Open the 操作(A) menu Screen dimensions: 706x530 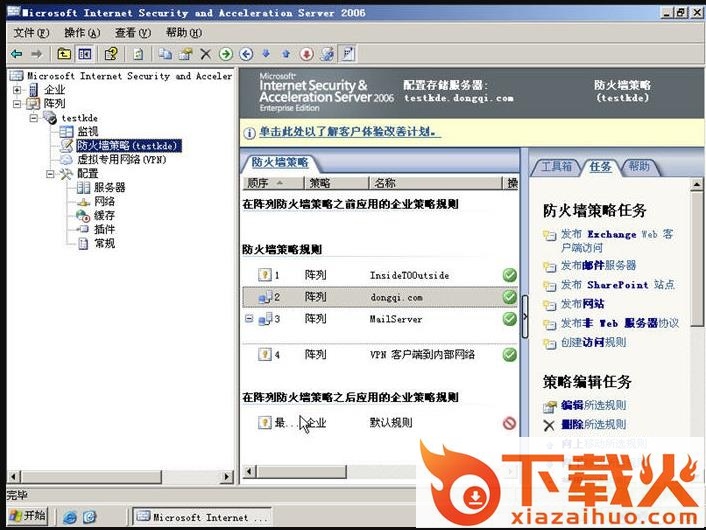tap(82, 33)
